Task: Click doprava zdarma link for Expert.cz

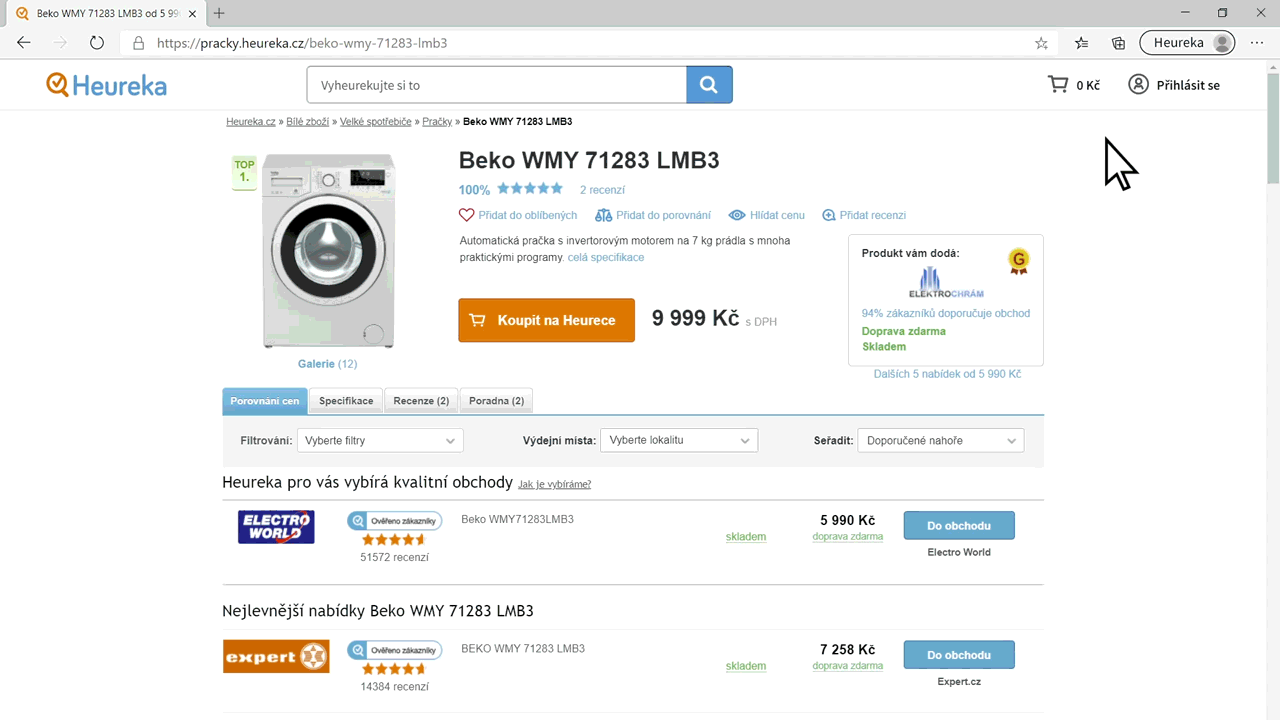Action: click(848, 666)
